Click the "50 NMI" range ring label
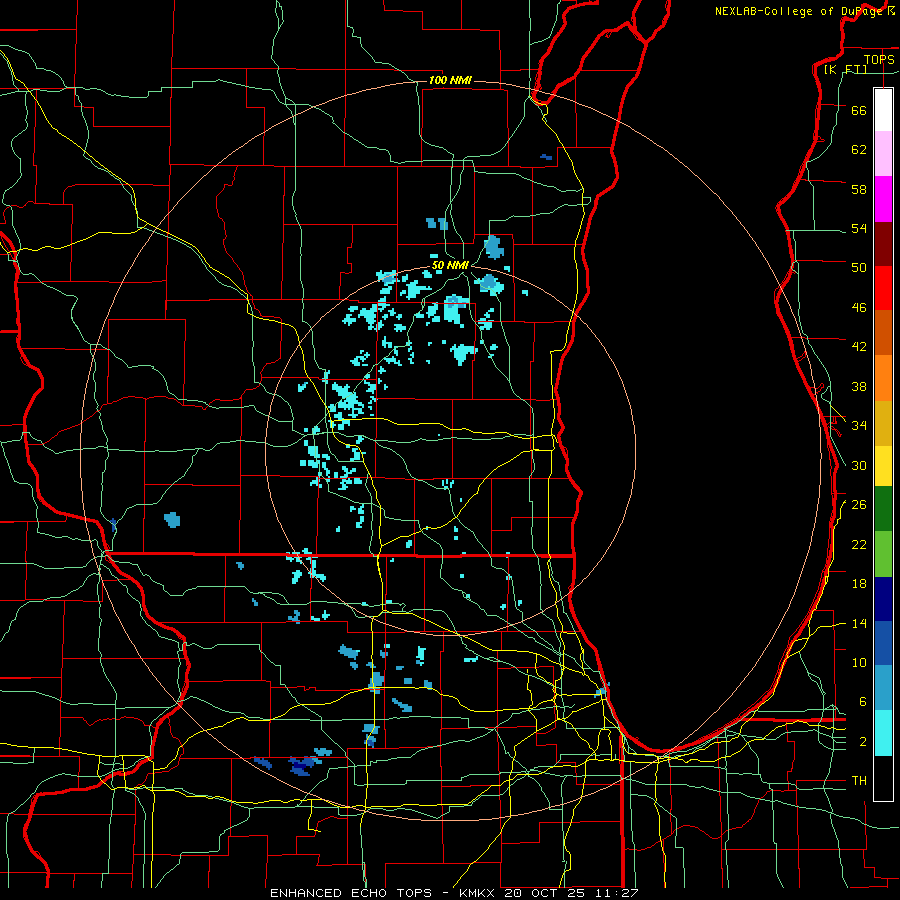Image resolution: width=900 pixels, height=900 pixels. [451, 265]
